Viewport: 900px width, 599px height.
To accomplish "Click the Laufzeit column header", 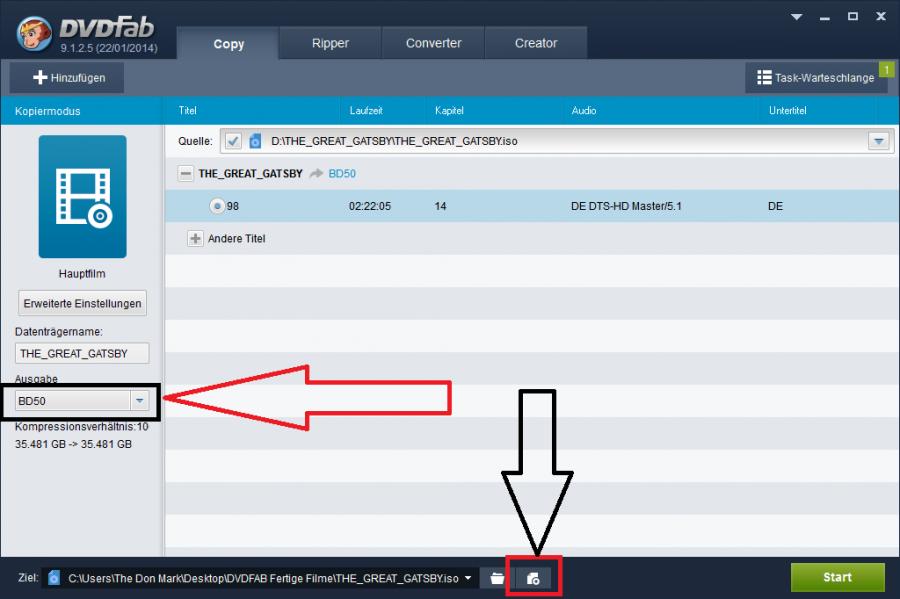I will coord(366,110).
